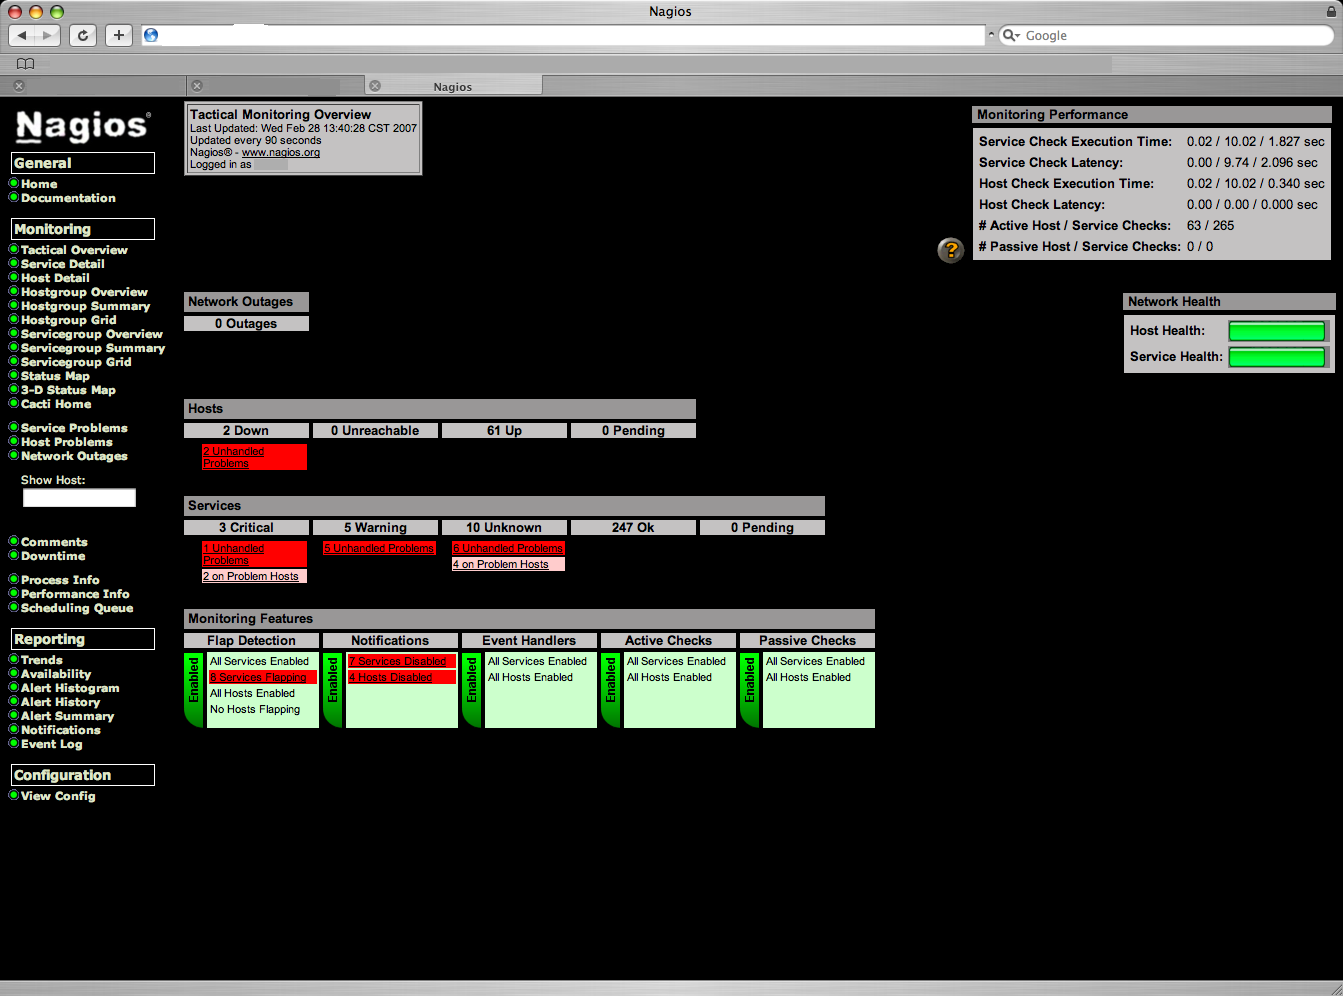The image size is (1343, 996).
Task: Open the hosts 2 Unhandled Problems link
Action: click(x=234, y=457)
